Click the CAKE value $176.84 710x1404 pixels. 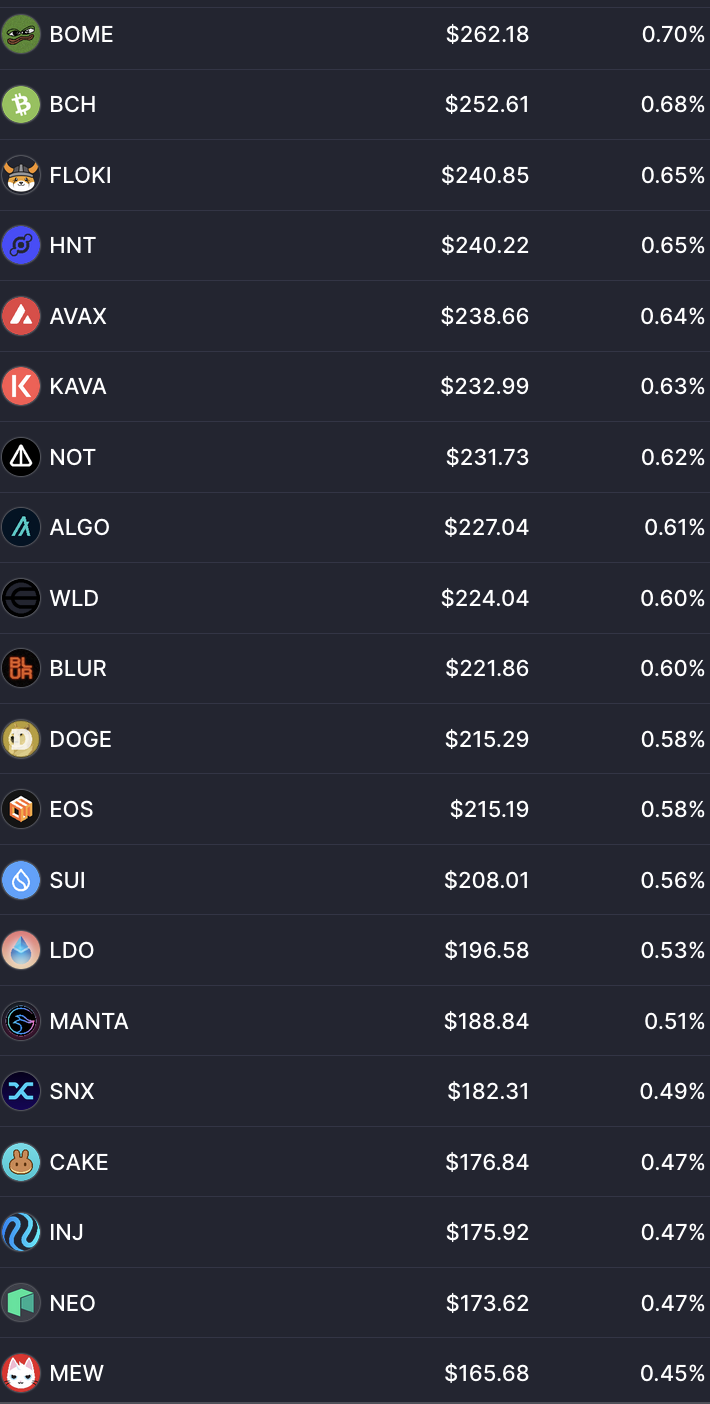click(x=487, y=1163)
